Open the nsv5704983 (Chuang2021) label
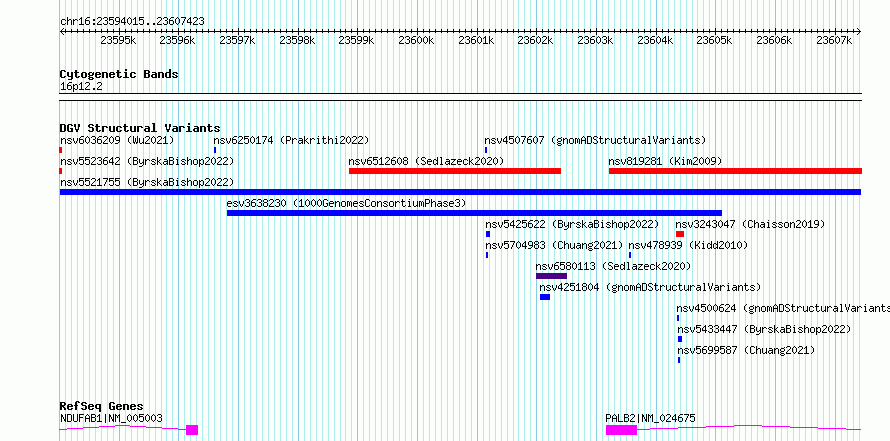 point(554,245)
